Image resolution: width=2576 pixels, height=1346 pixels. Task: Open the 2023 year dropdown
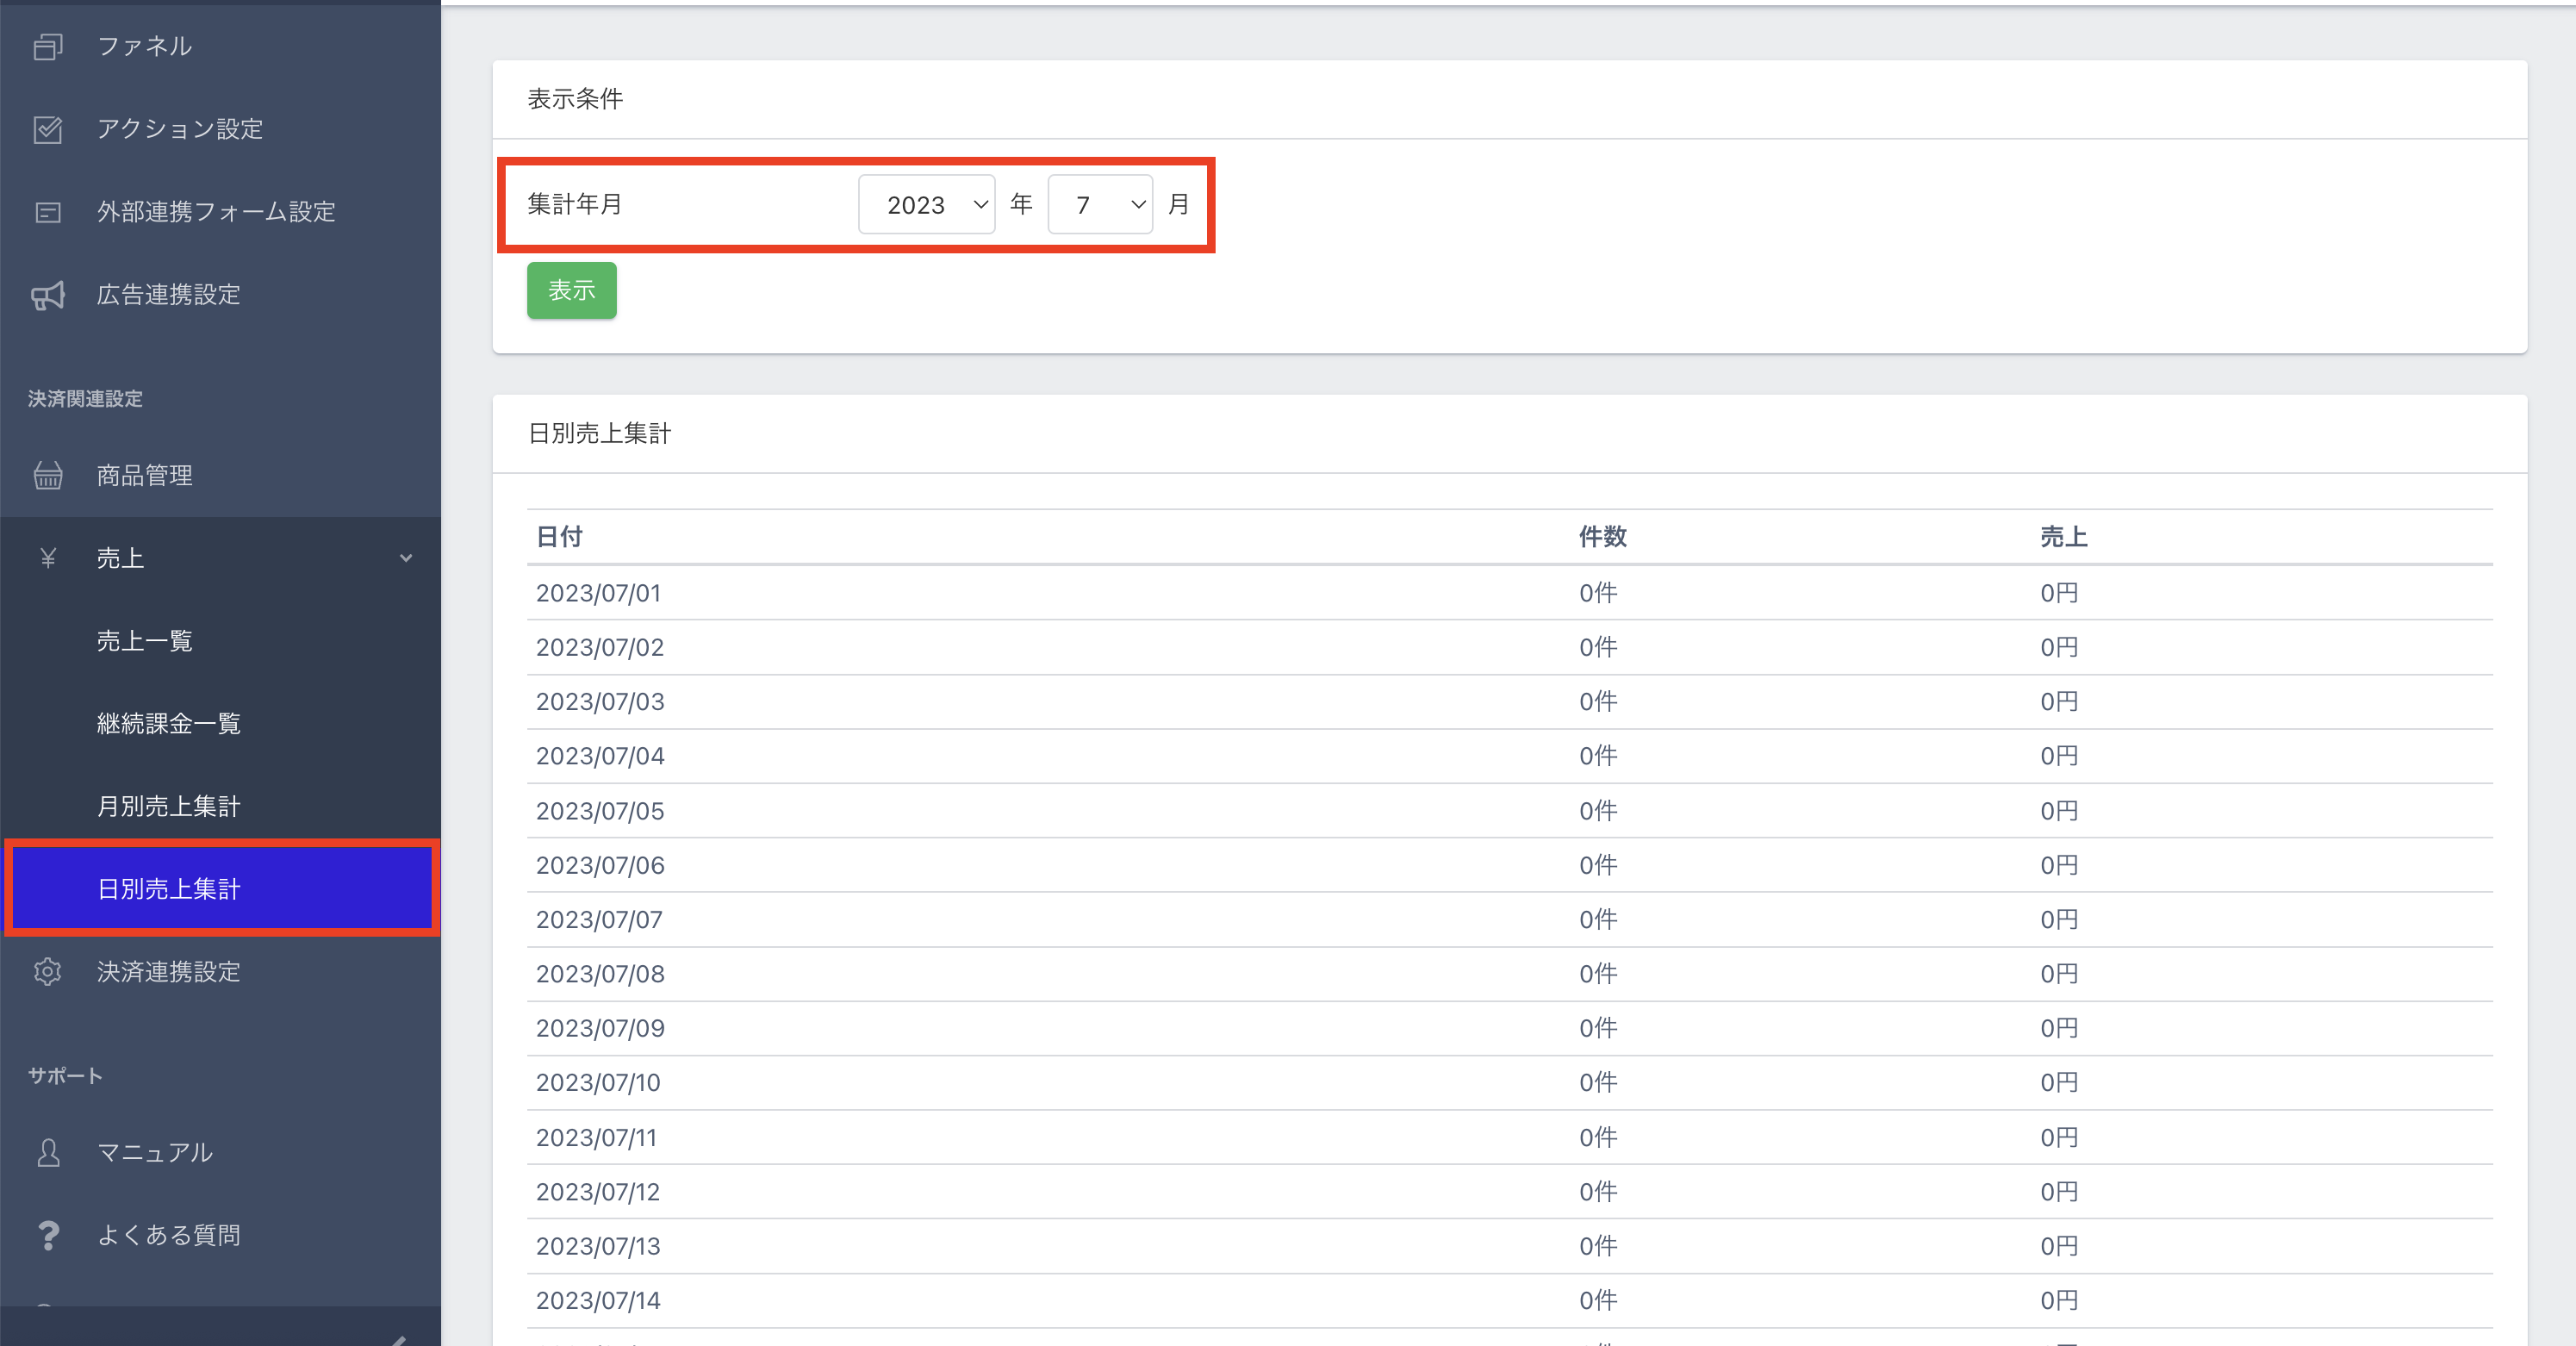(926, 205)
